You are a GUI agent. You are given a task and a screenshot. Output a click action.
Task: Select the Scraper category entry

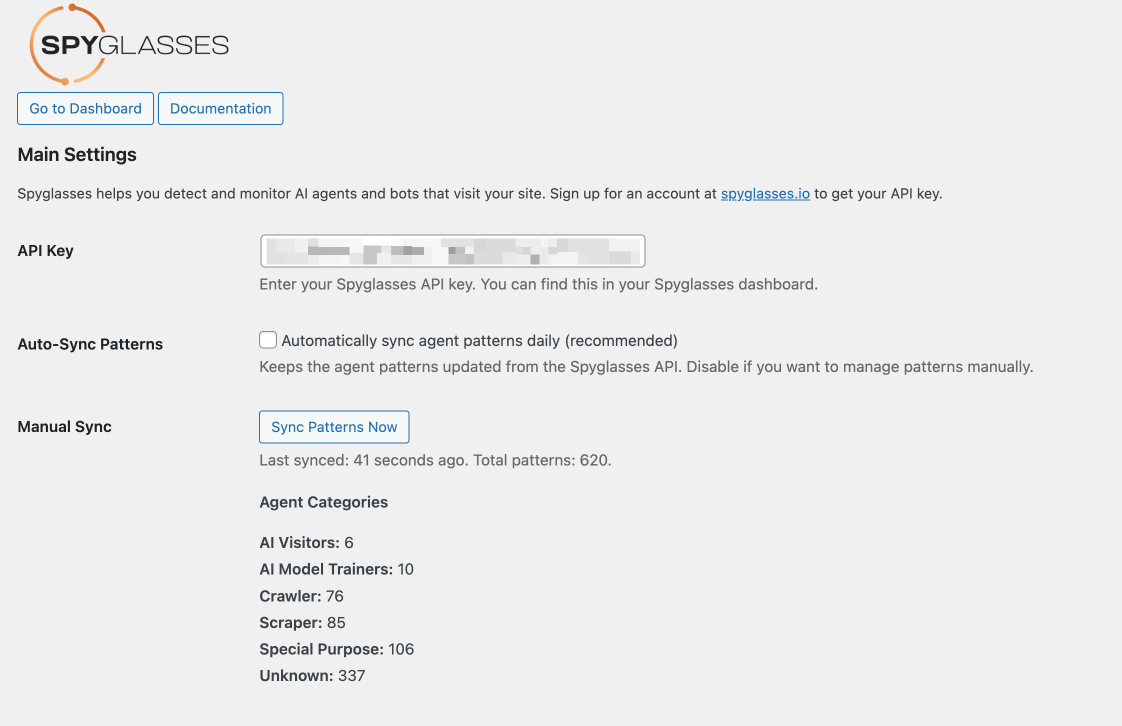(x=302, y=622)
